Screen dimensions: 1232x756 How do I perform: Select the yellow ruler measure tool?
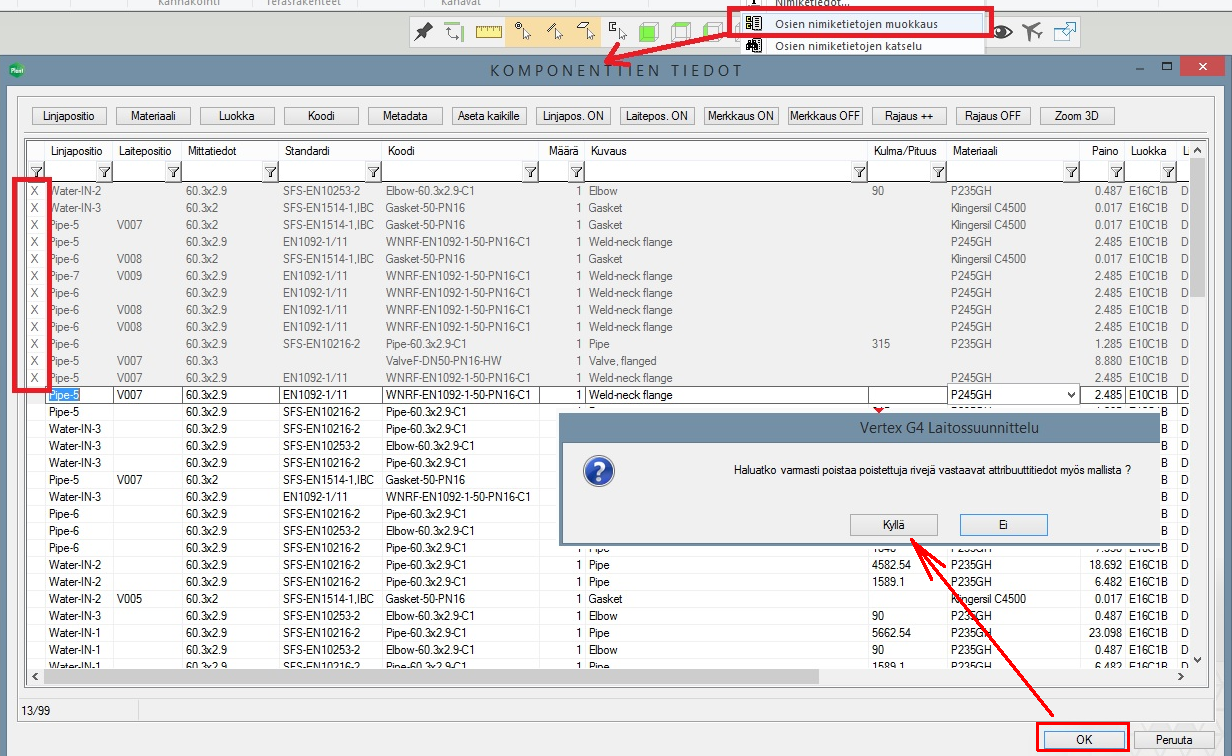point(488,32)
